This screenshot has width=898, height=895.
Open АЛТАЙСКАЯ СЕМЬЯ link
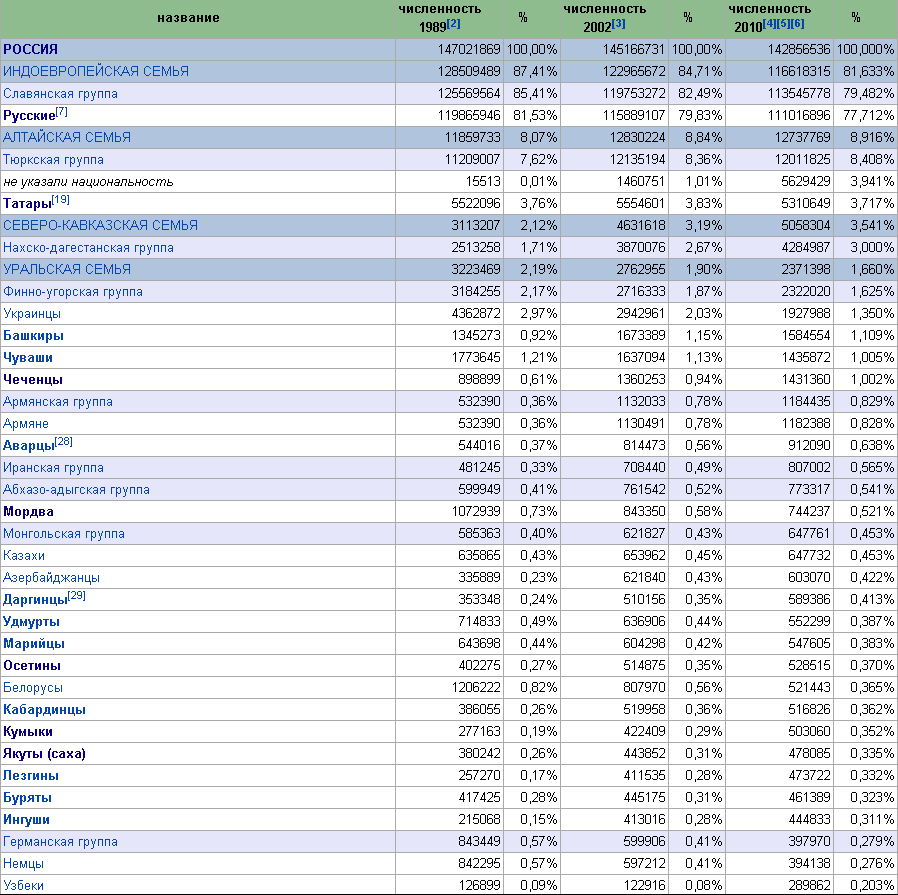click(x=66, y=137)
